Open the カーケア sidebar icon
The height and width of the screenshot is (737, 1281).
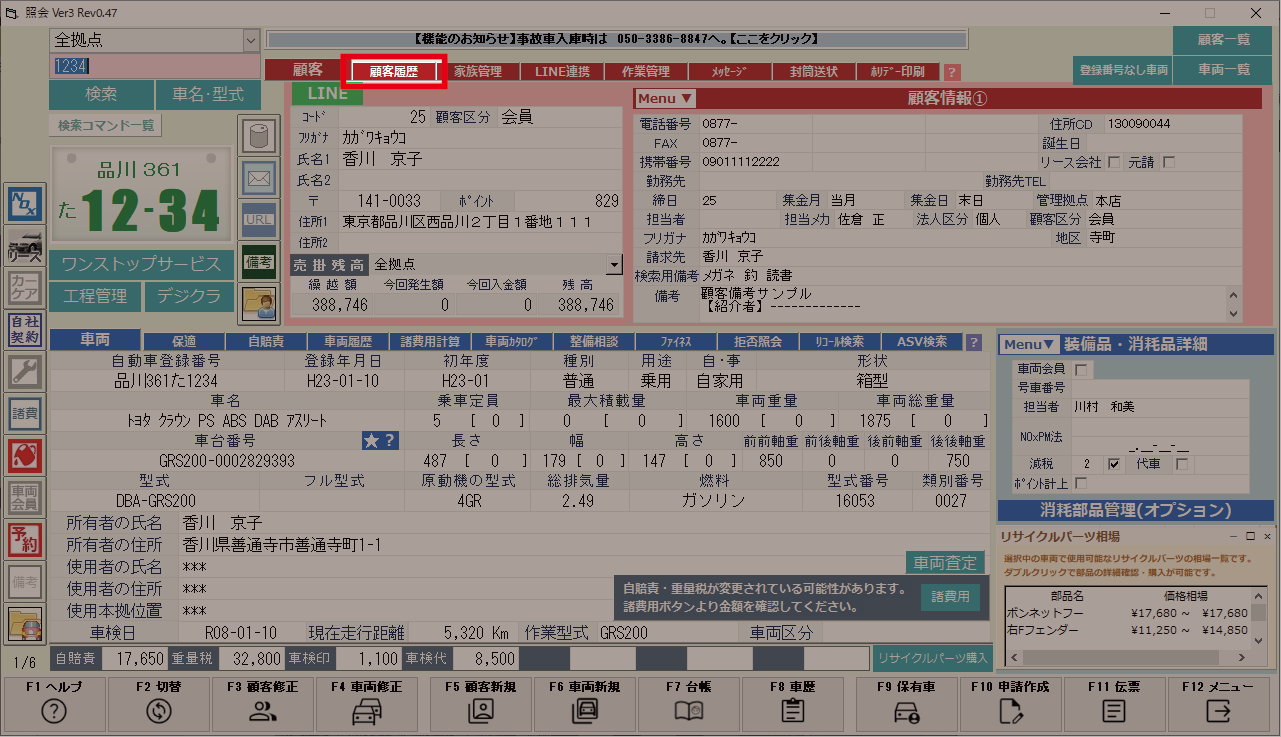pyautogui.click(x=25, y=290)
